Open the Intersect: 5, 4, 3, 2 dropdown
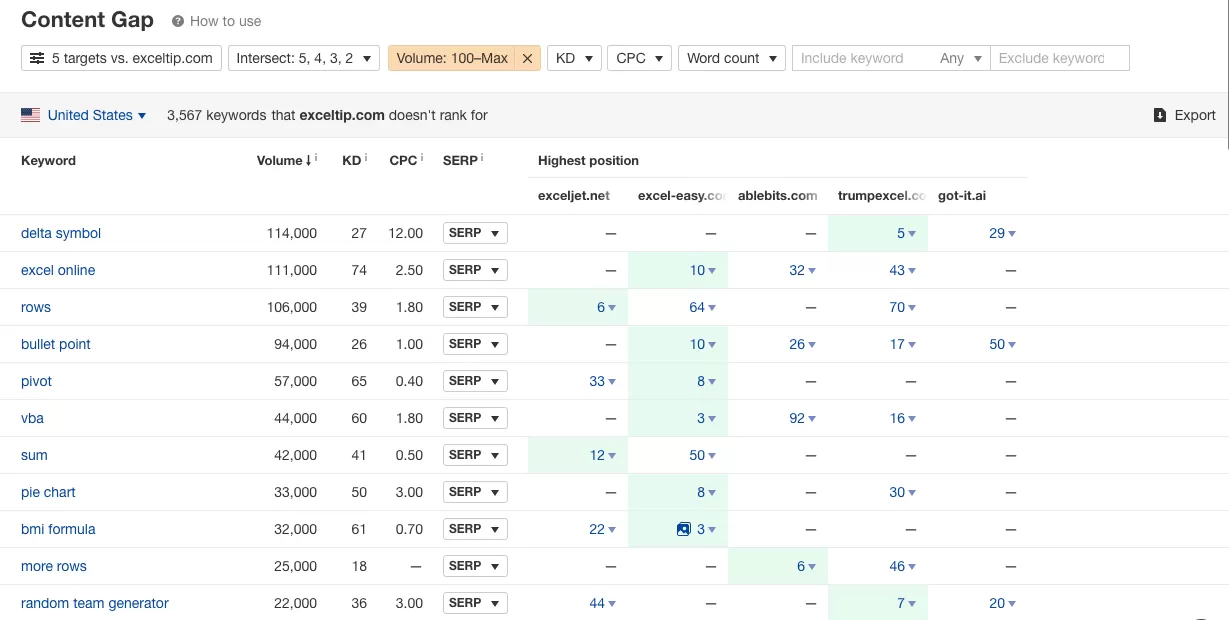The image size is (1229, 620). (x=304, y=58)
